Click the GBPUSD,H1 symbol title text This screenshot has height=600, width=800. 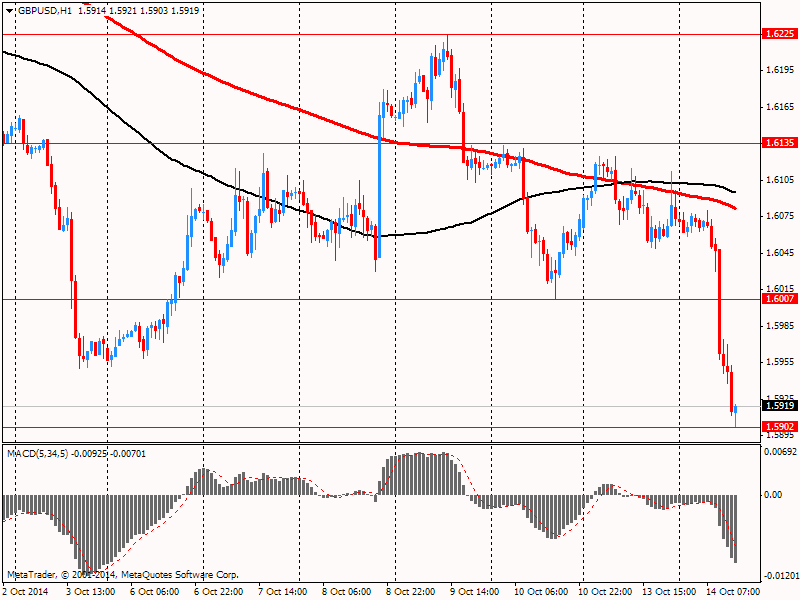pyautogui.click(x=45, y=11)
